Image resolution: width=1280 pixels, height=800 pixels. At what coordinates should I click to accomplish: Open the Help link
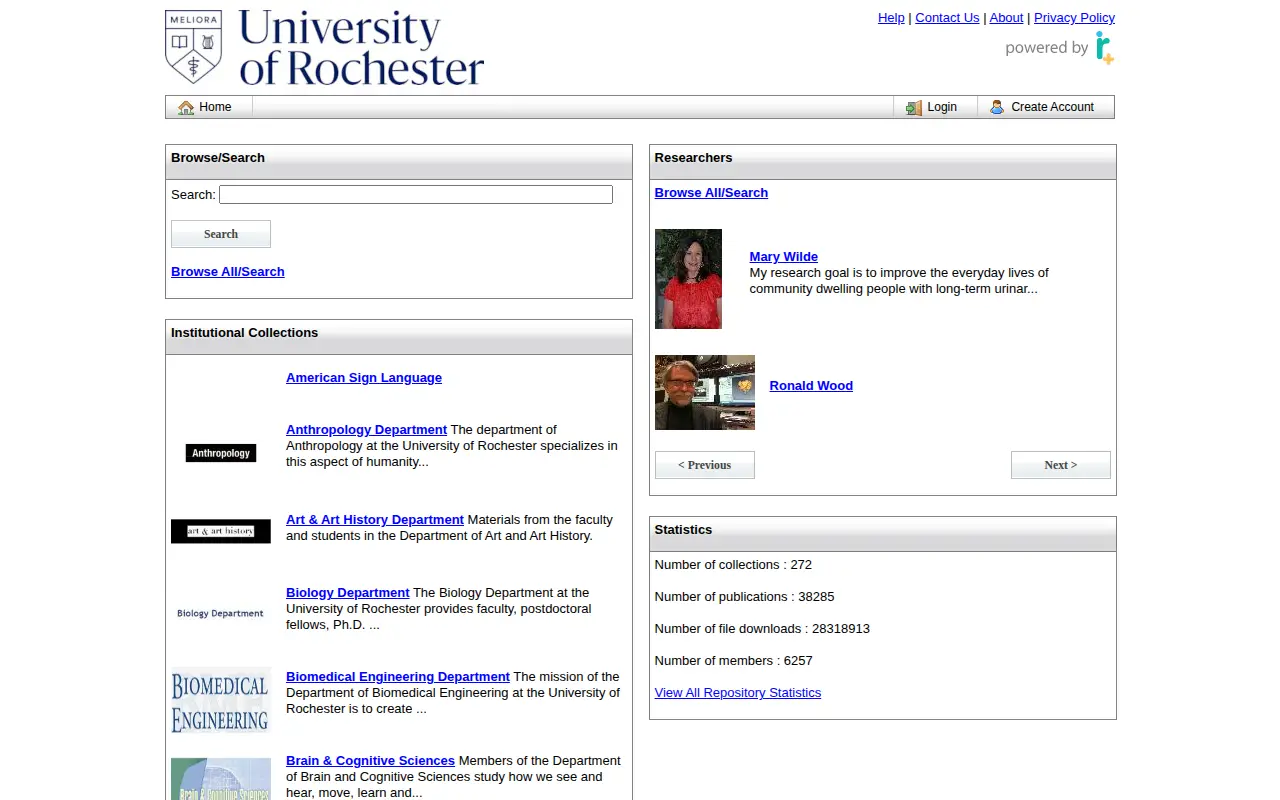click(891, 18)
